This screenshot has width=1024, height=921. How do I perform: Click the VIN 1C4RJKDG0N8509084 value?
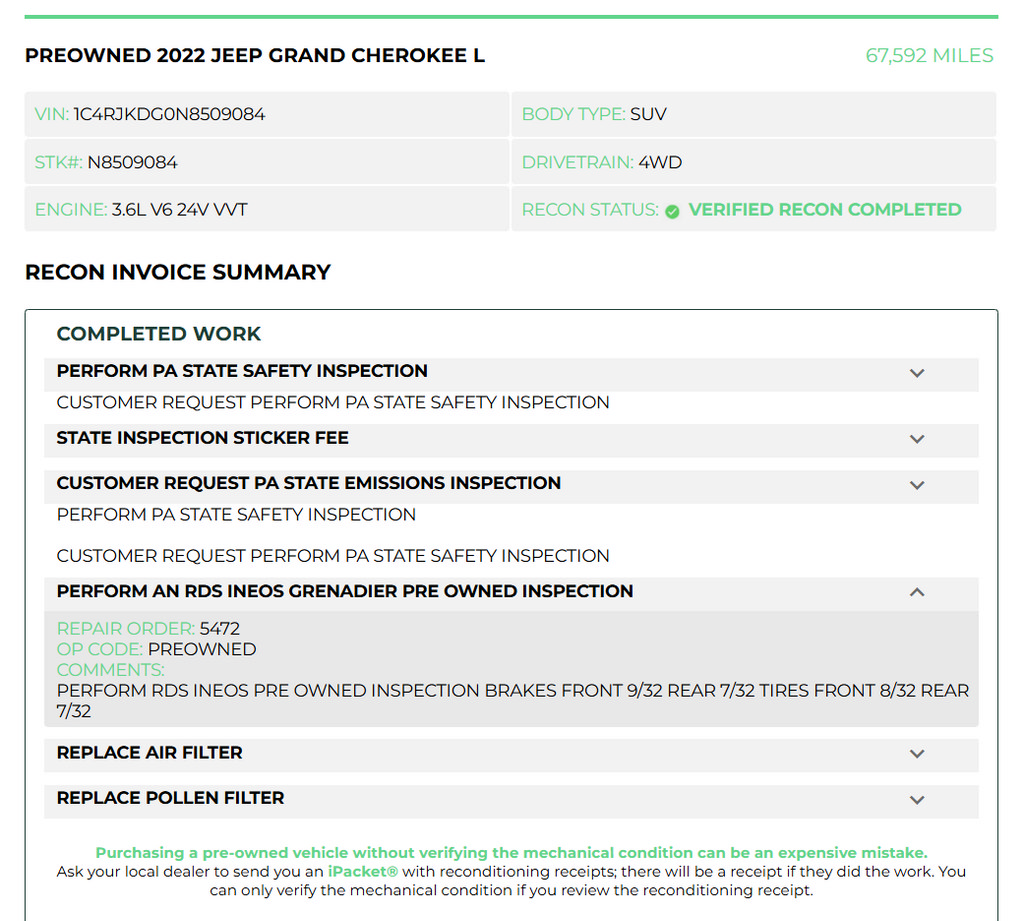point(169,114)
